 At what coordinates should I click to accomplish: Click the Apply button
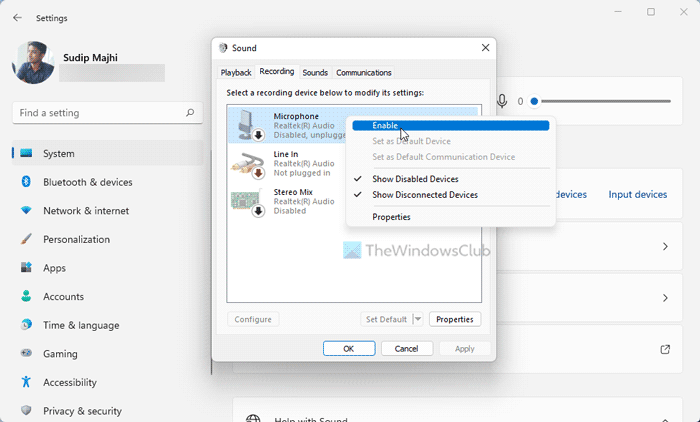465,349
